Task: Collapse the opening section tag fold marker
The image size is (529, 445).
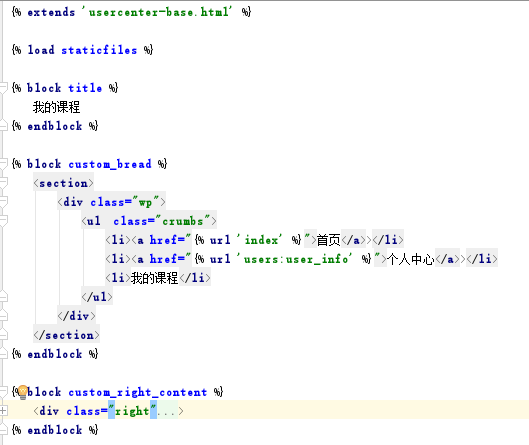Action: [x=3, y=183]
